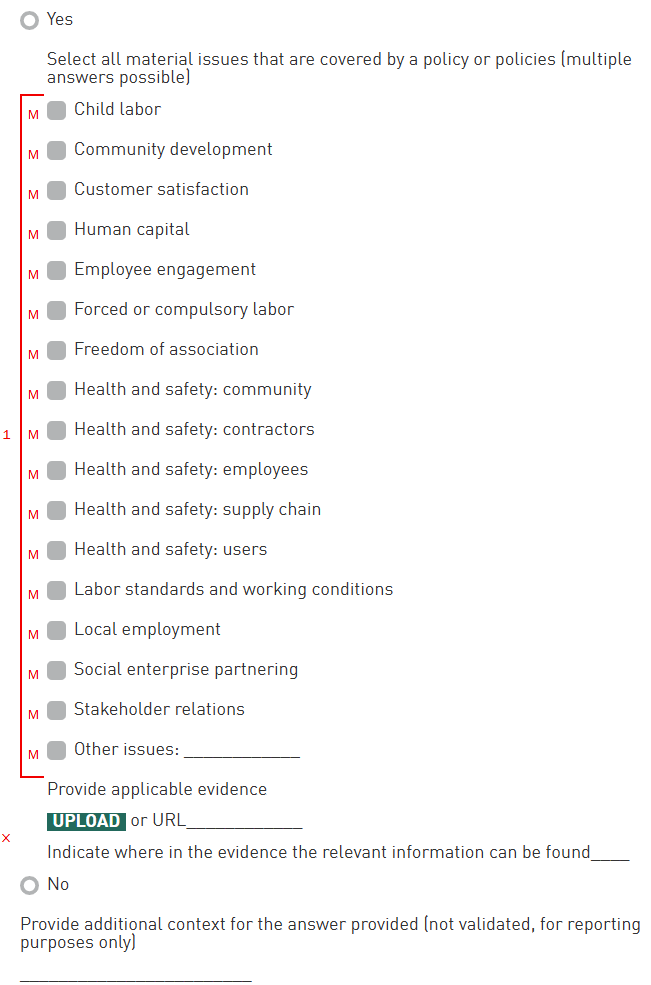Check Health and safety: employees box
Viewport: 651px width, 985px height.
click(x=57, y=470)
